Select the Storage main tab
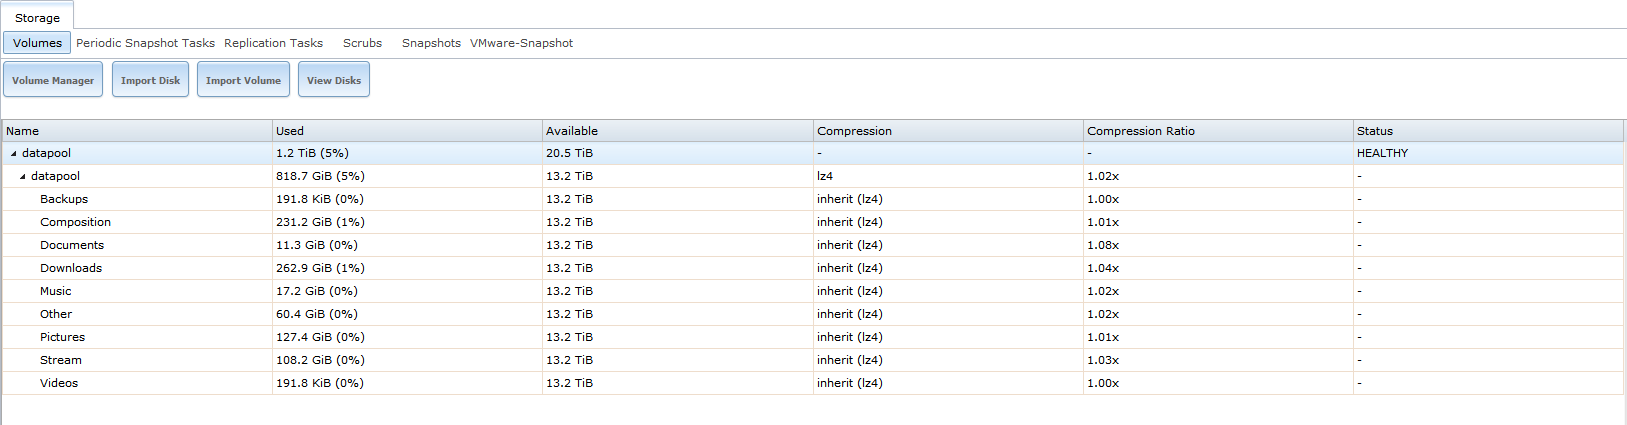Screen dimensions: 1627x425 coord(37,17)
